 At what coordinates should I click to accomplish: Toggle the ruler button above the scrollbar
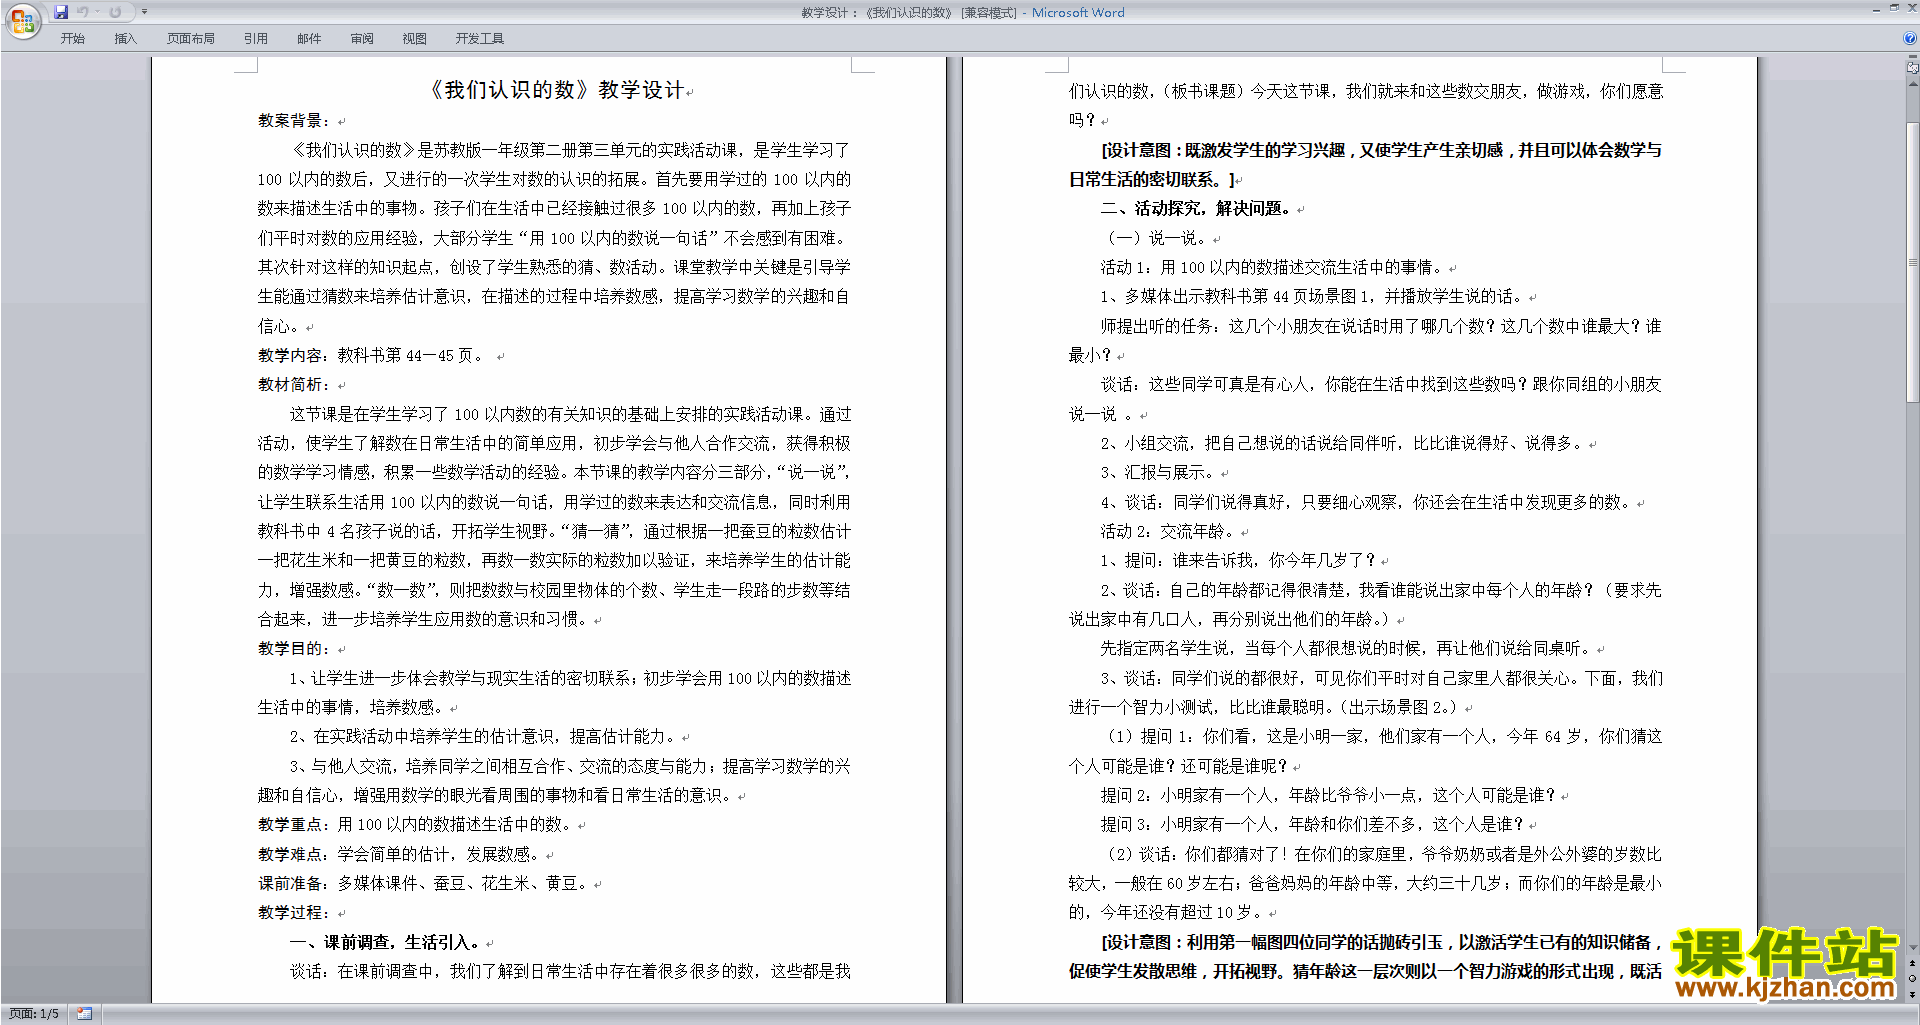(x=1913, y=68)
